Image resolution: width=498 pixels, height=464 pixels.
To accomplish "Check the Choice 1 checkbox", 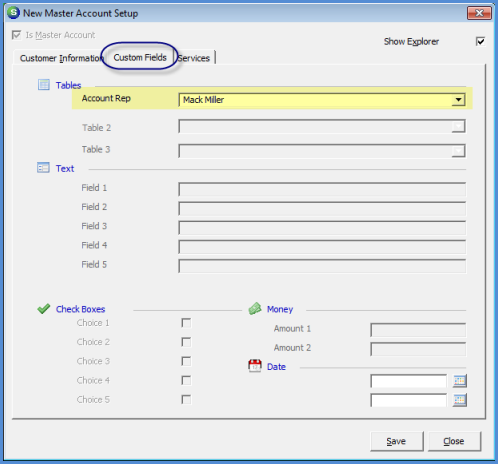I will [186, 323].
